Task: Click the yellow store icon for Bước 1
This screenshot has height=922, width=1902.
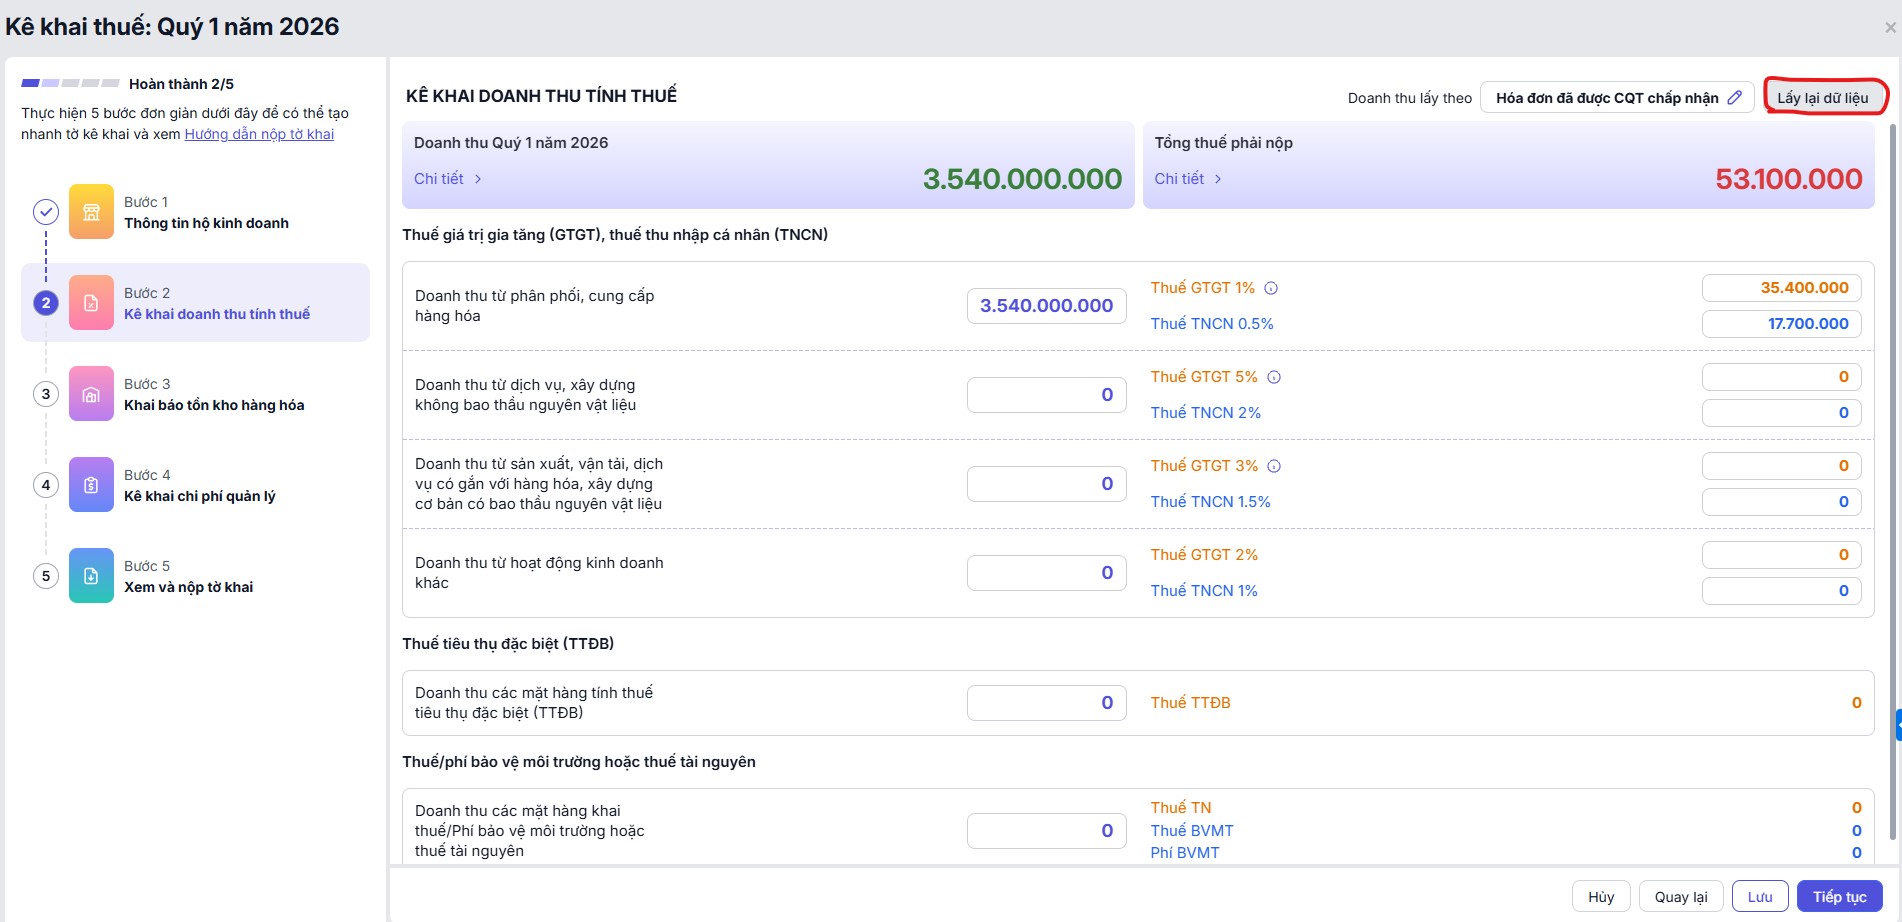Action: coord(91,212)
